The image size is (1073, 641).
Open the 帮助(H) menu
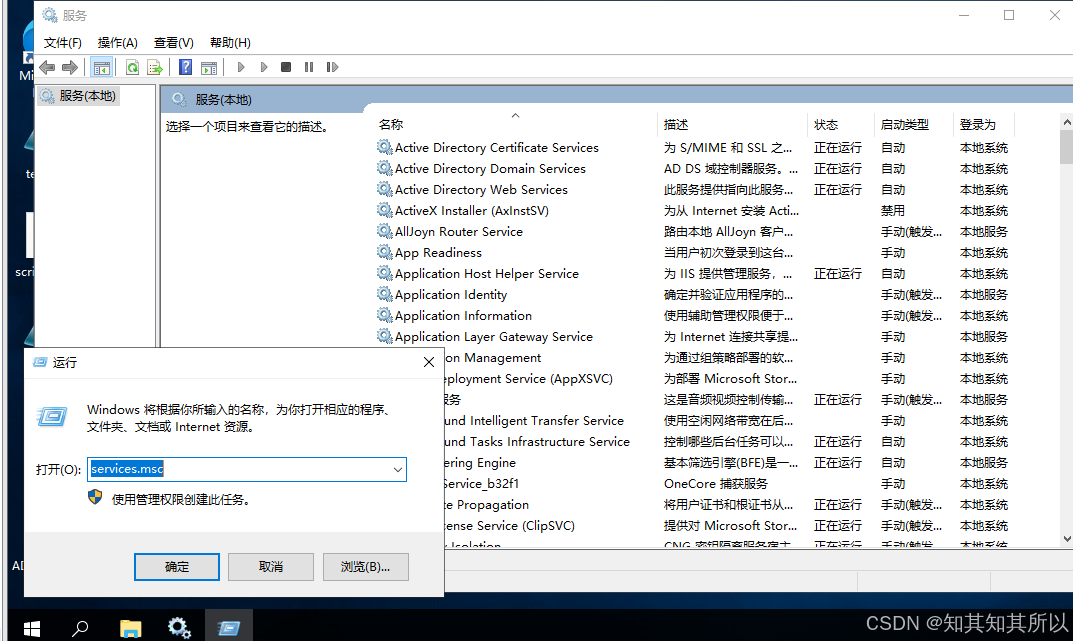pyautogui.click(x=230, y=42)
